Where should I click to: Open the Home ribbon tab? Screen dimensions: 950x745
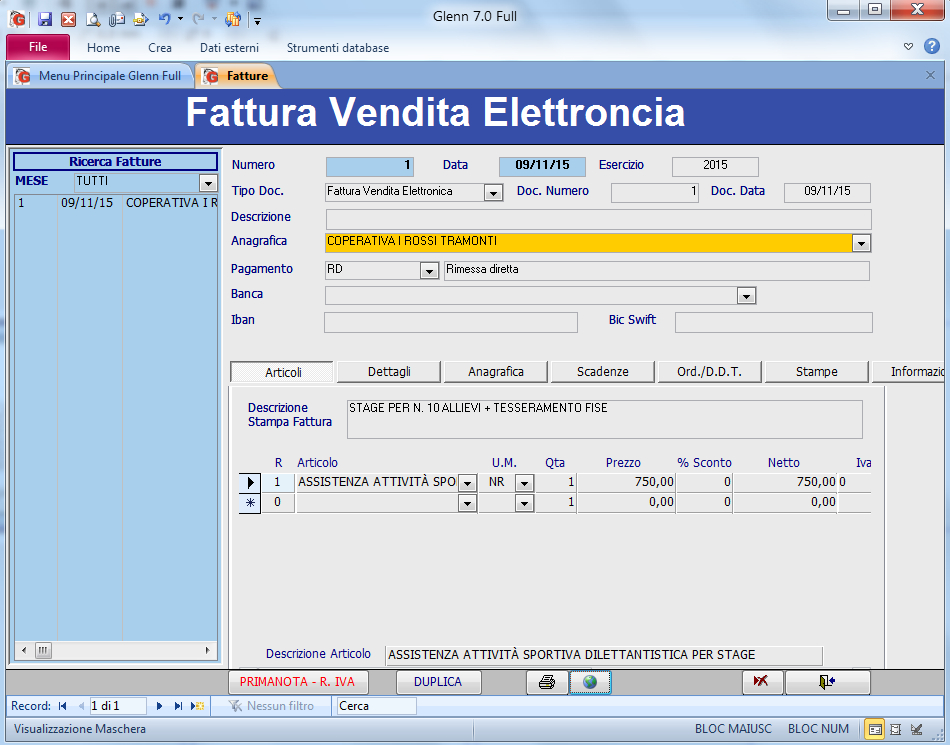(104, 47)
